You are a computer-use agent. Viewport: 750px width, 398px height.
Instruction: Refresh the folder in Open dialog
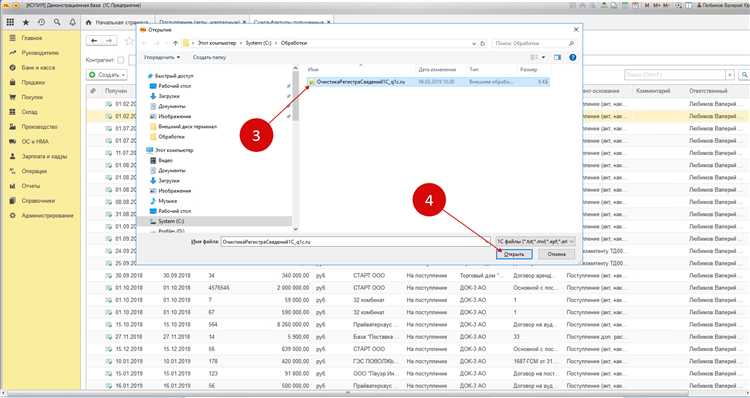[x=483, y=44]
